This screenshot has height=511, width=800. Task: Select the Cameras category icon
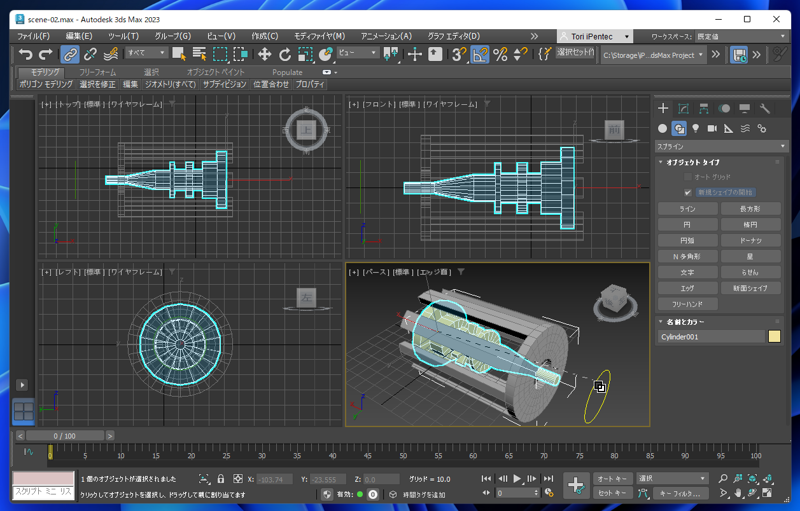click(x=712, y=129)
